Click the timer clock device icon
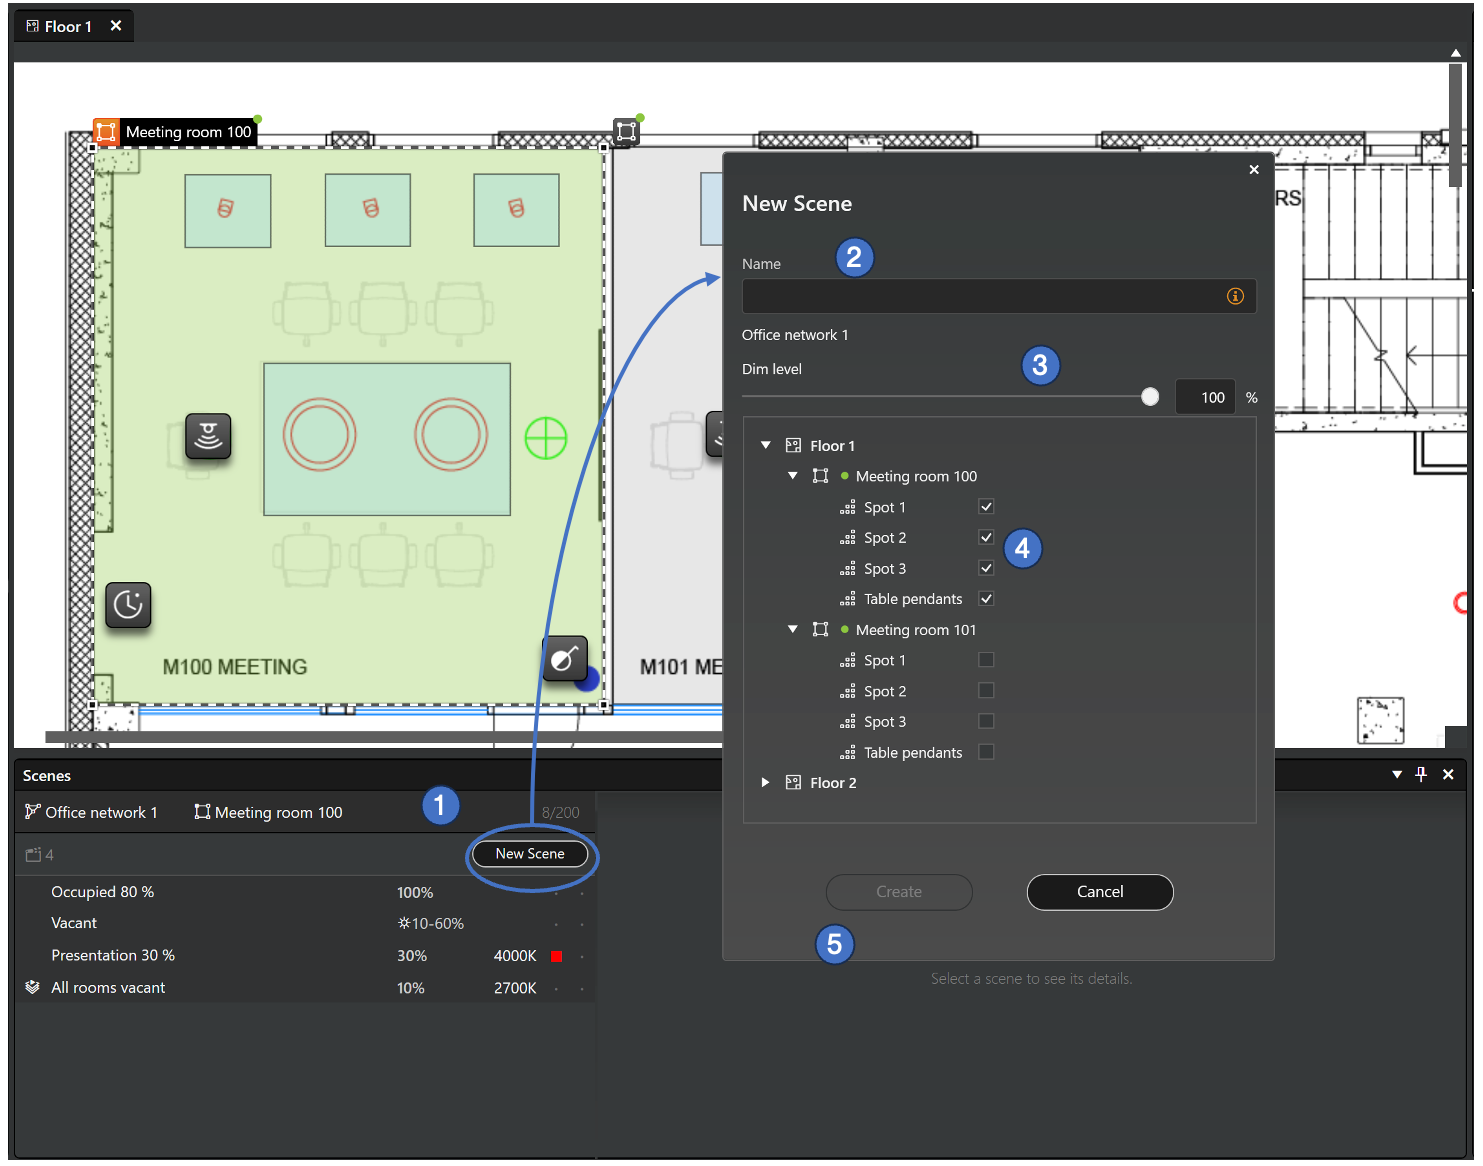This screenshot has height=1166, width=1483. click(128, 604)
